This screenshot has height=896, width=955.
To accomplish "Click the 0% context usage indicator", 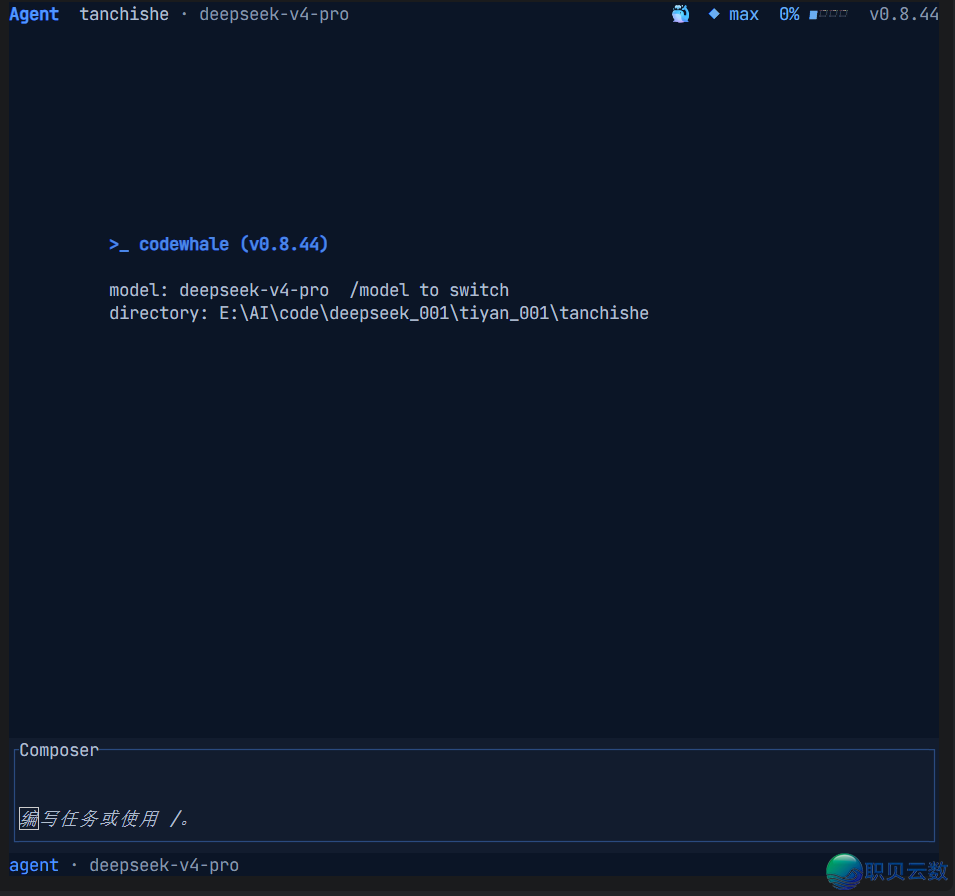I will pyautogui.click(x=789, y=14).
